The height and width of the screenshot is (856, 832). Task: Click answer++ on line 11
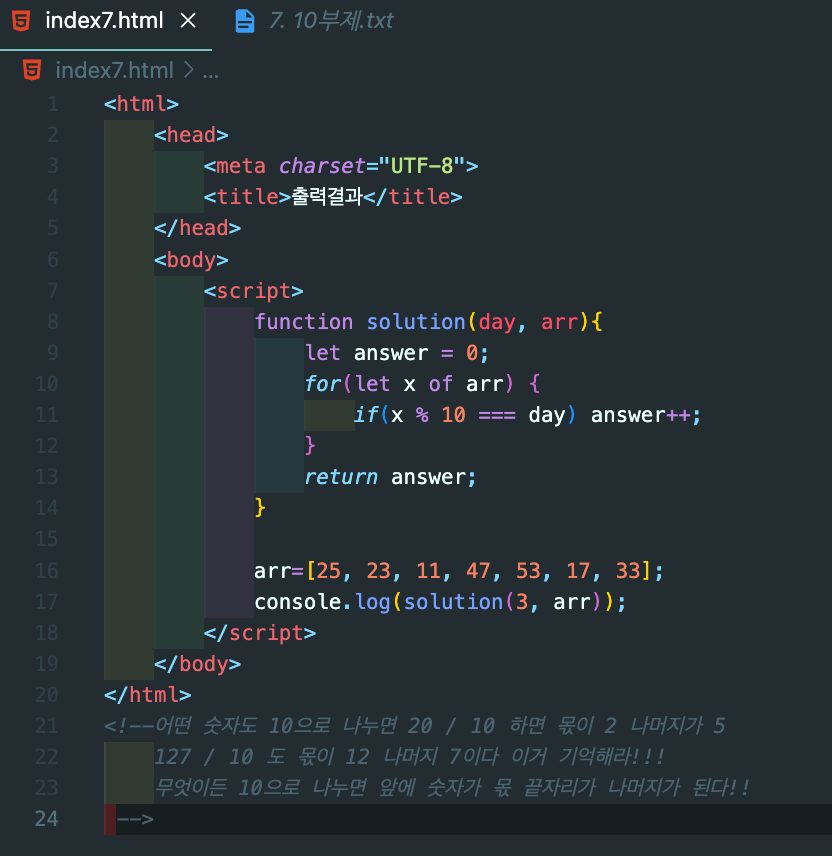640,415
